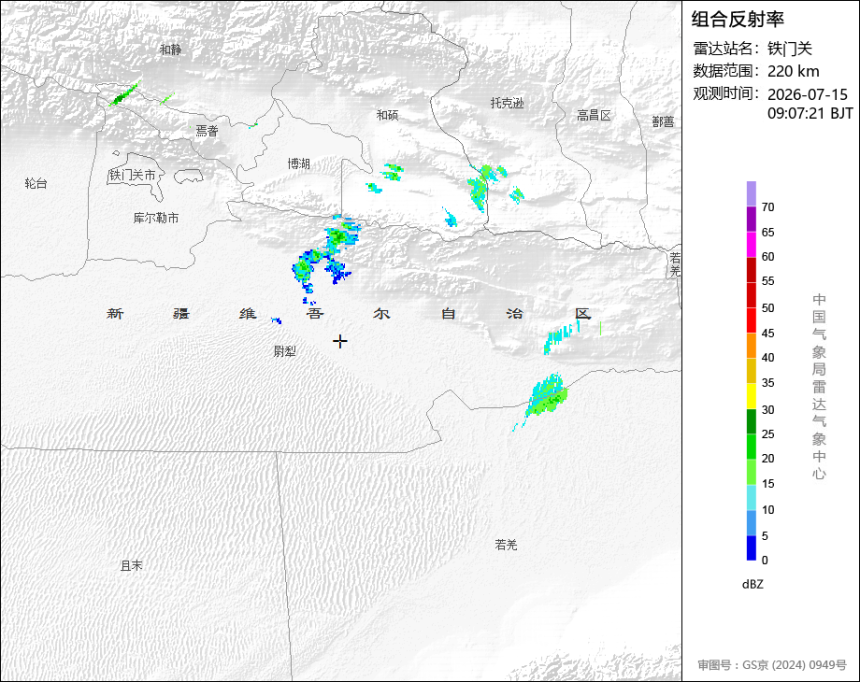The height and width of the screenshot is (682, 860).
Task: Click the green echo cluster near 若羌 border
Action: click(546, 397)
